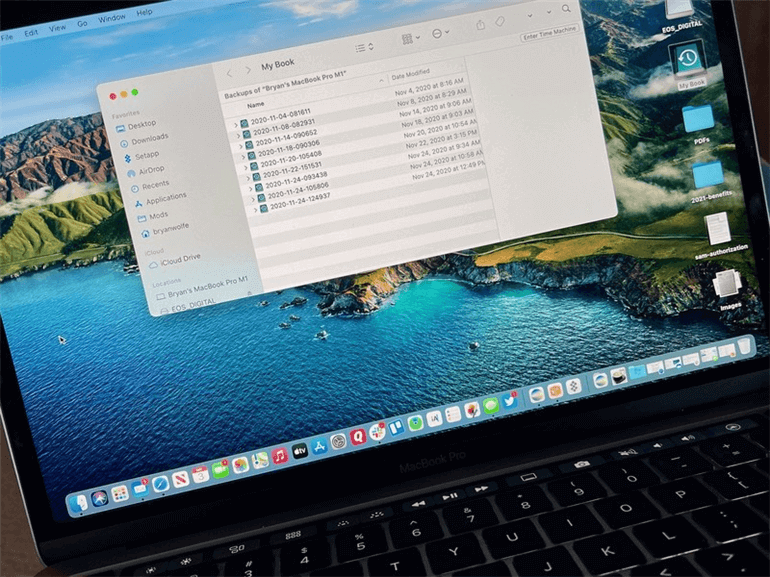Go to bryanwolfe home folder
Screen dimensions: 770x577
click(x=165, y=230)
